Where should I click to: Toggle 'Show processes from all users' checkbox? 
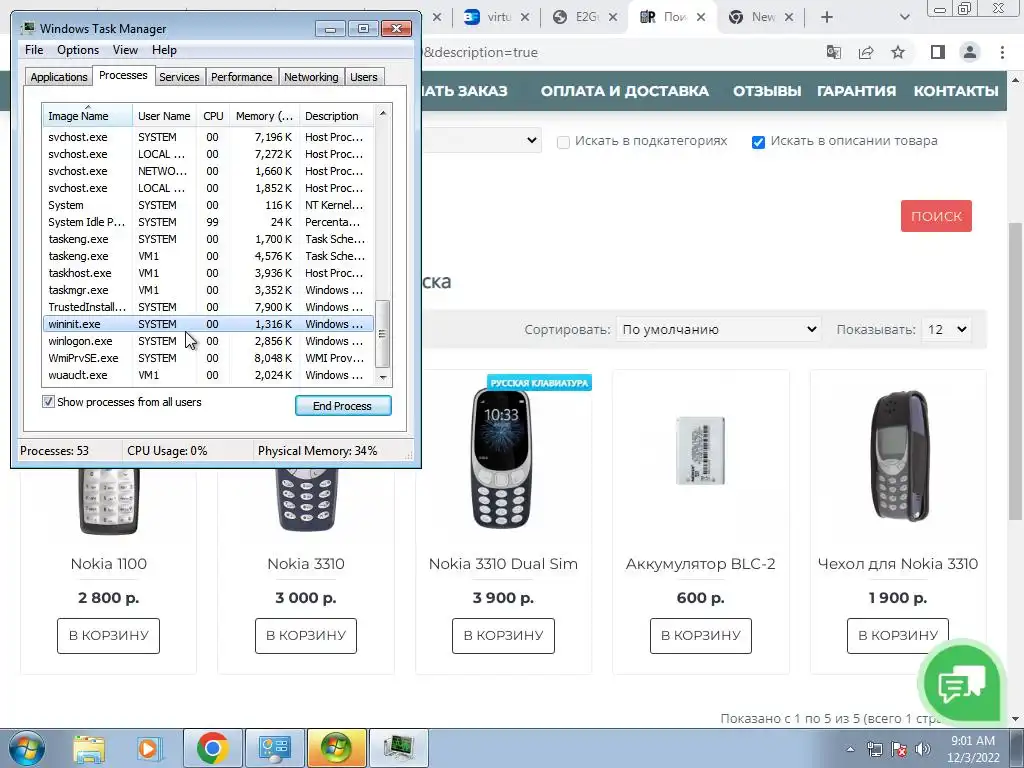point(48,402)
